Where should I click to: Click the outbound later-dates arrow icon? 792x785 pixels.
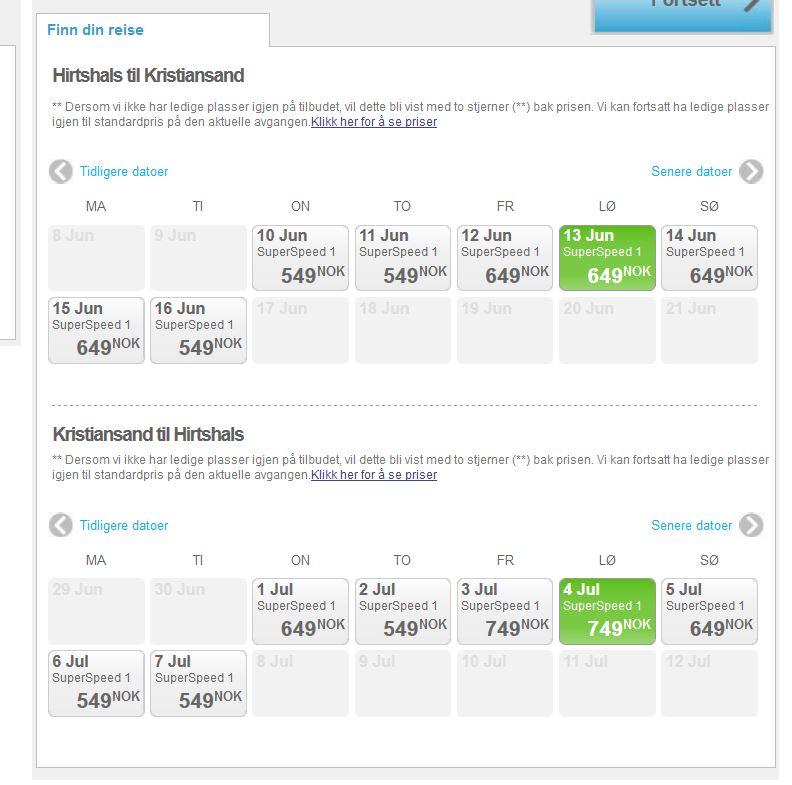pyautogui.click(x=751, y=172)
